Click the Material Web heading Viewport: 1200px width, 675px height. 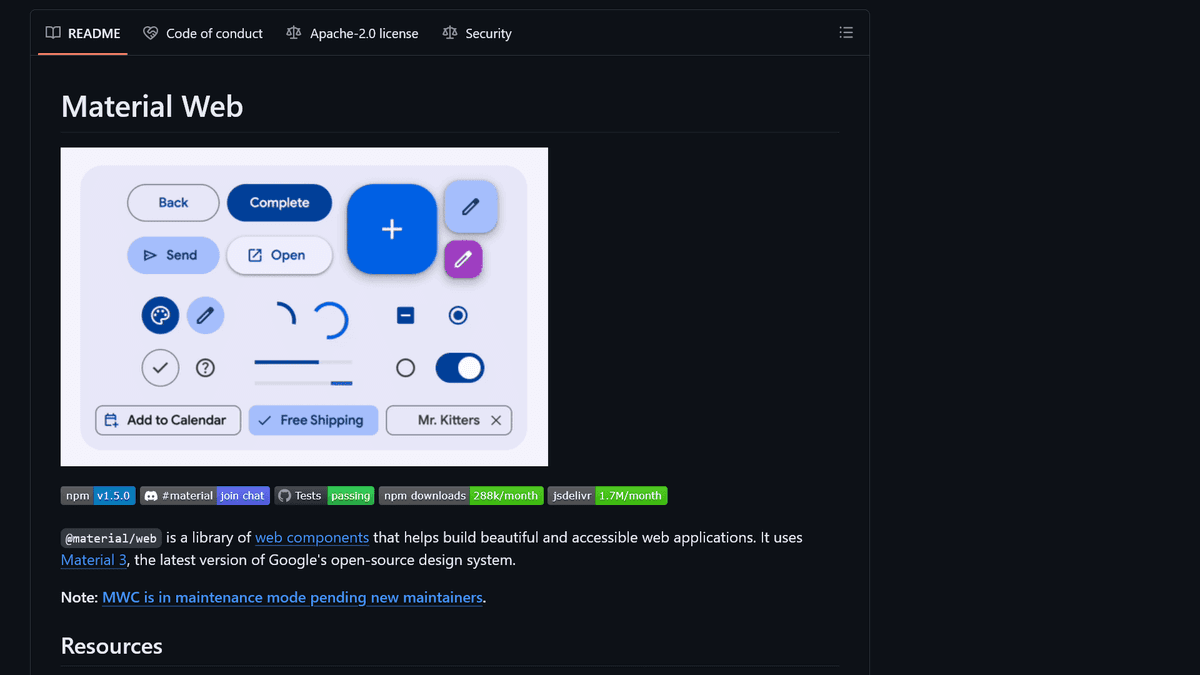[152, 106]
